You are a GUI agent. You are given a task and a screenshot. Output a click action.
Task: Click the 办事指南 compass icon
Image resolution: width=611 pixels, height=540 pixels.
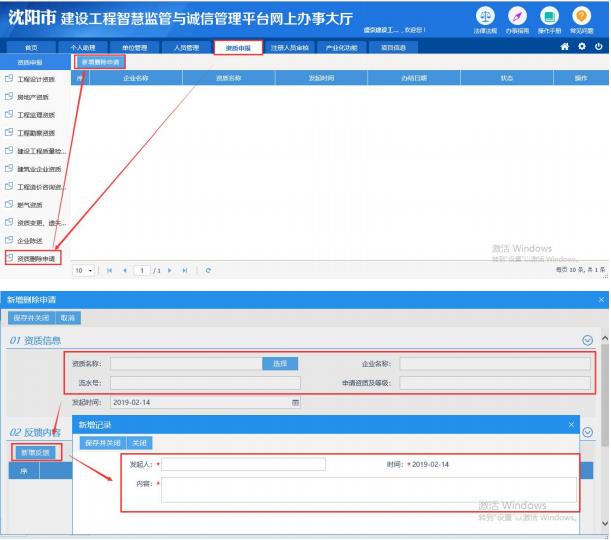tap(517, 16)
